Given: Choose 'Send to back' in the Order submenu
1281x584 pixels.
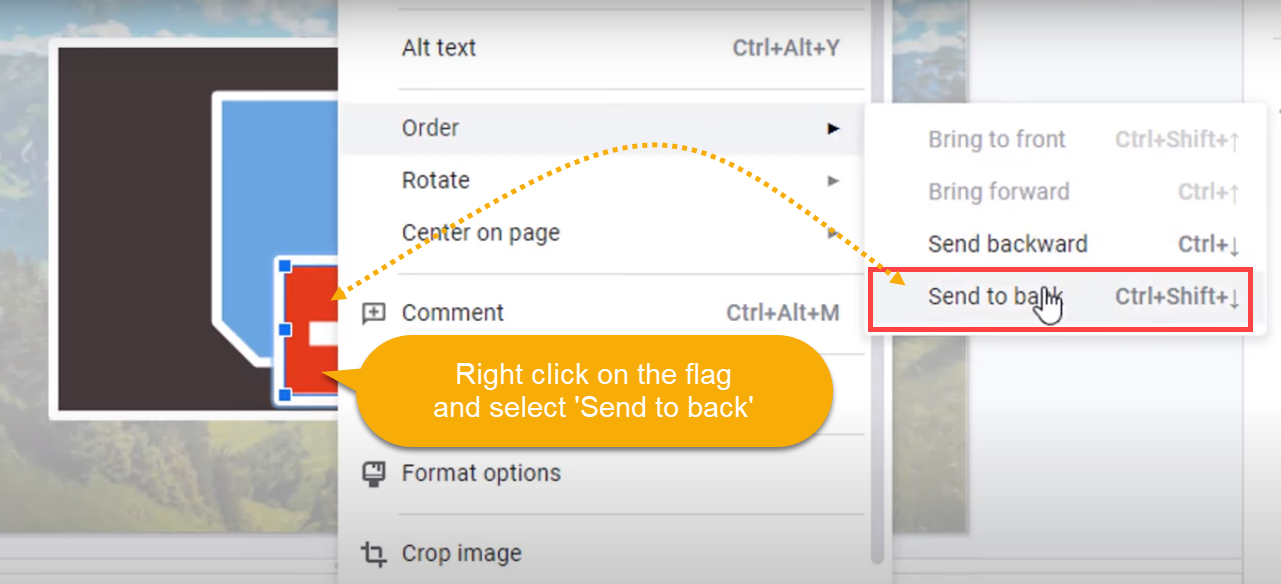Looking at the screenshot, I should [996, 296].
